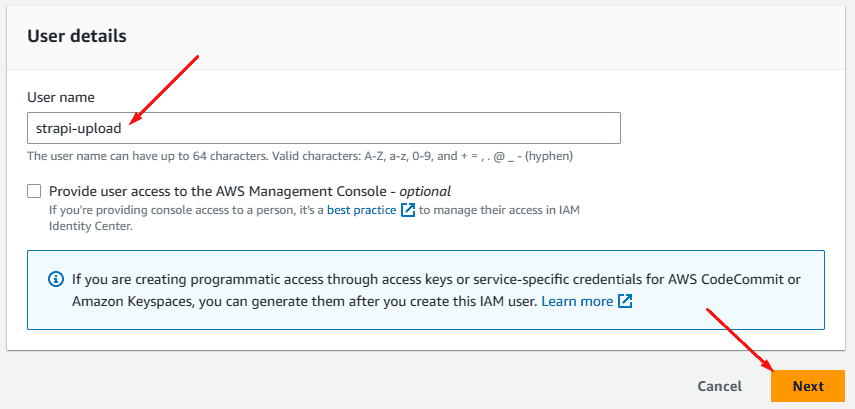
Task: Click the valid characters helper text
Action: pos(299,156)
